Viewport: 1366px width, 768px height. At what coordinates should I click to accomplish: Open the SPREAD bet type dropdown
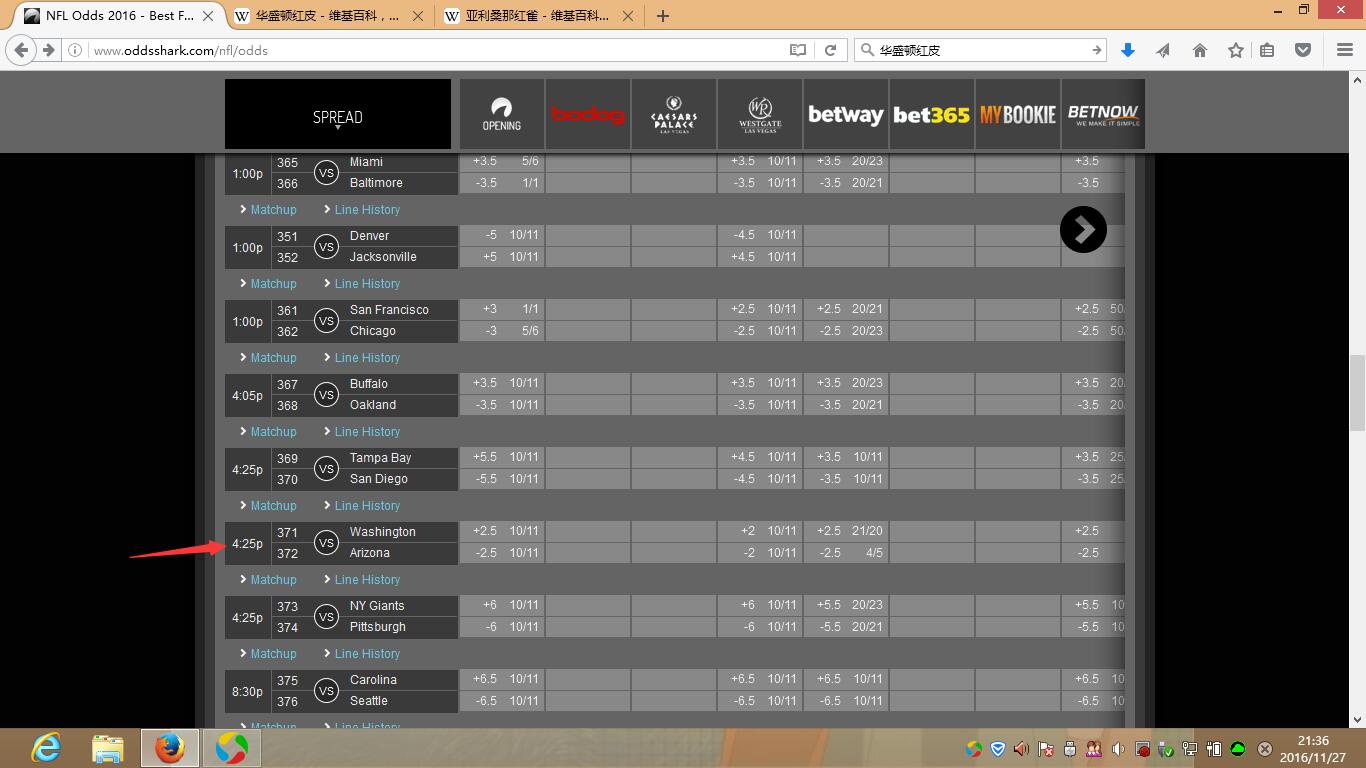338,116
